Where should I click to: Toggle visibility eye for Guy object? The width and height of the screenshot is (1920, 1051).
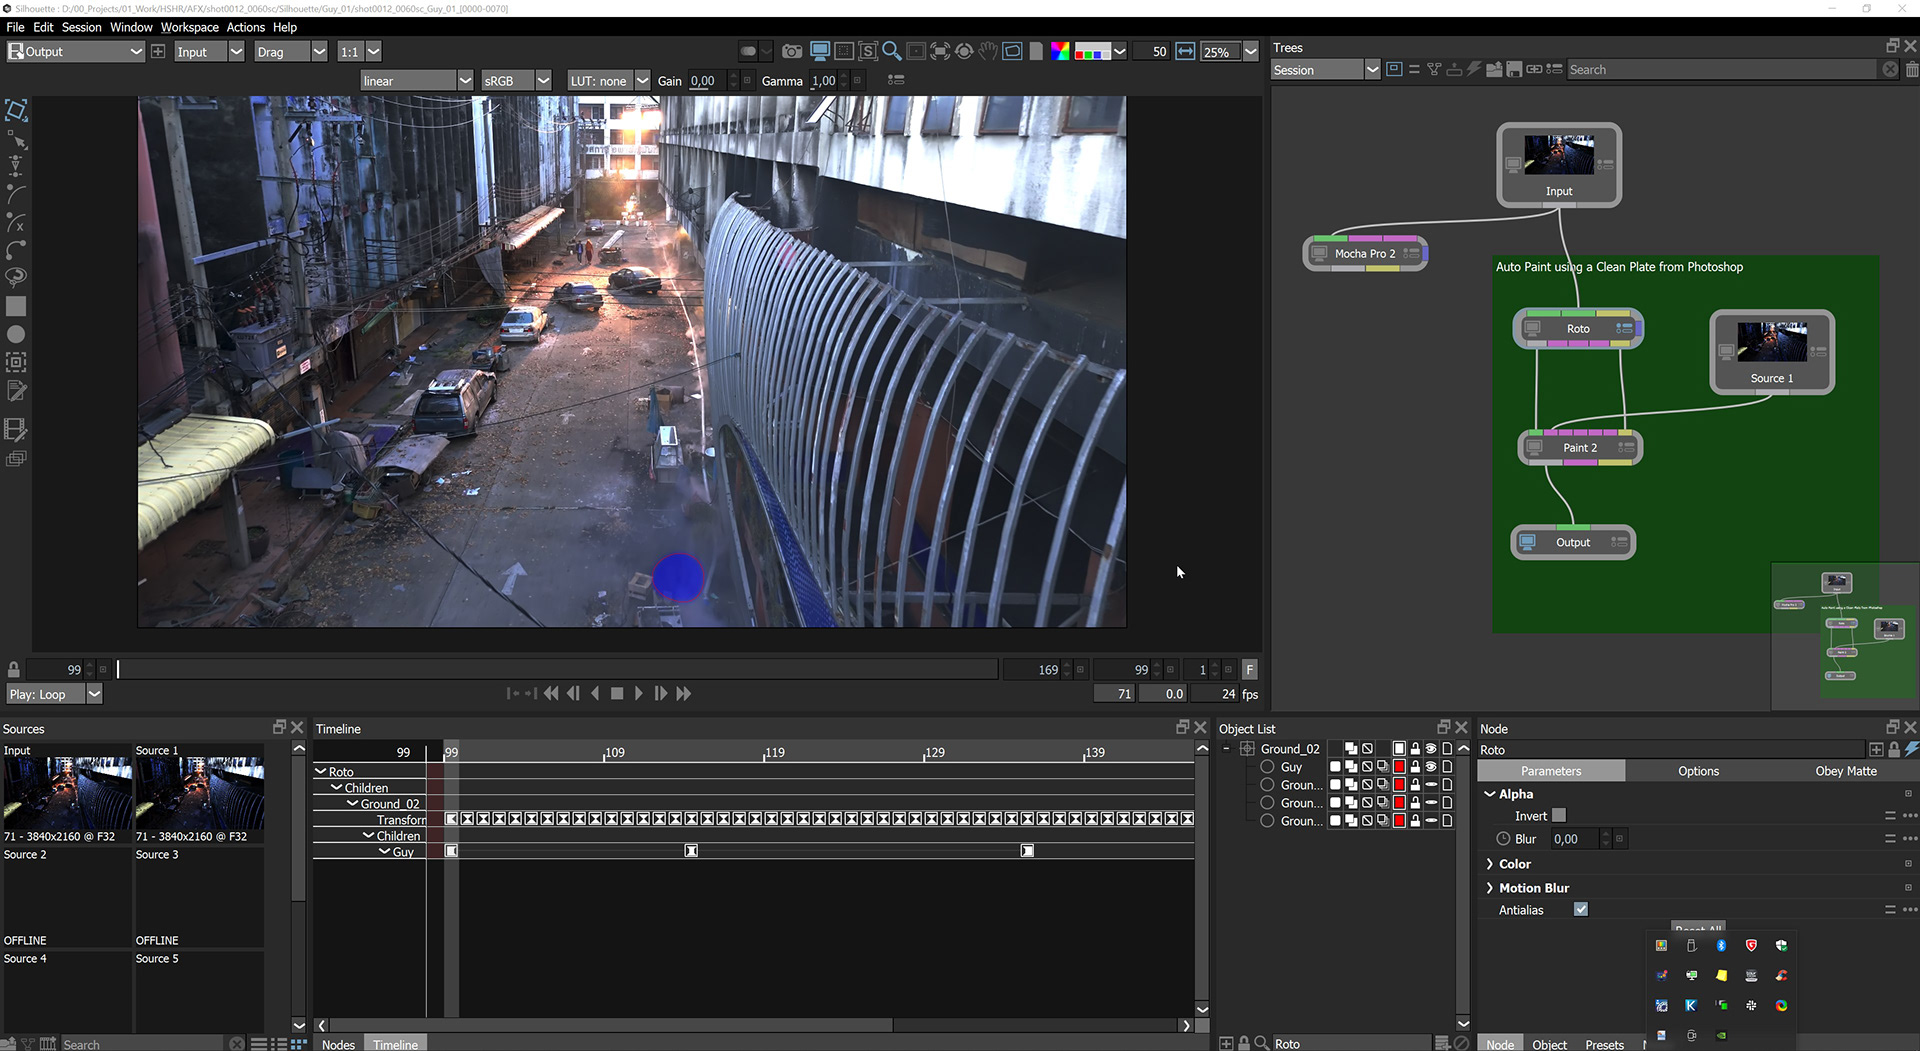click(x=1431, y=767)
